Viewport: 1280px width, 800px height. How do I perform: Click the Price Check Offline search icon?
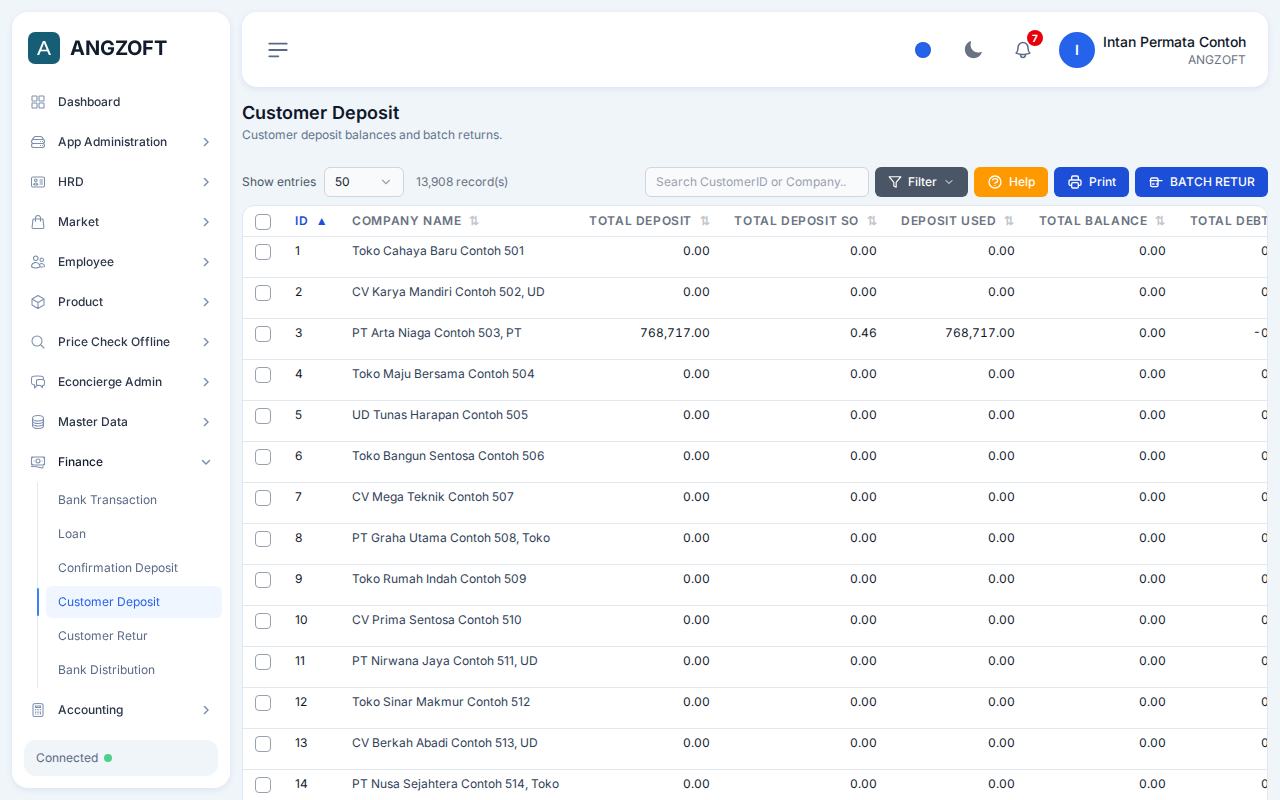[38, 342]
